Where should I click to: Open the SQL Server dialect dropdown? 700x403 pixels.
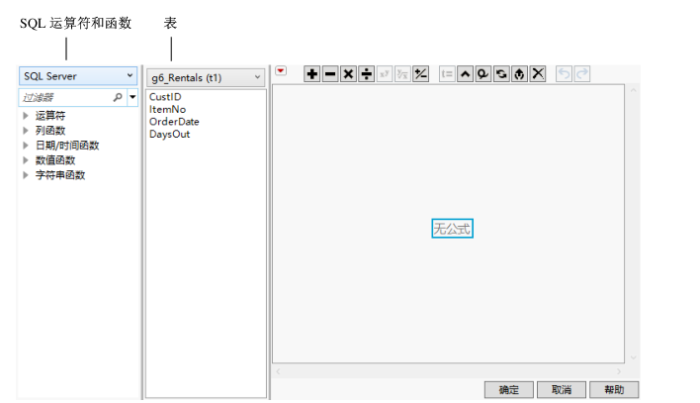[x=78, y=76]
